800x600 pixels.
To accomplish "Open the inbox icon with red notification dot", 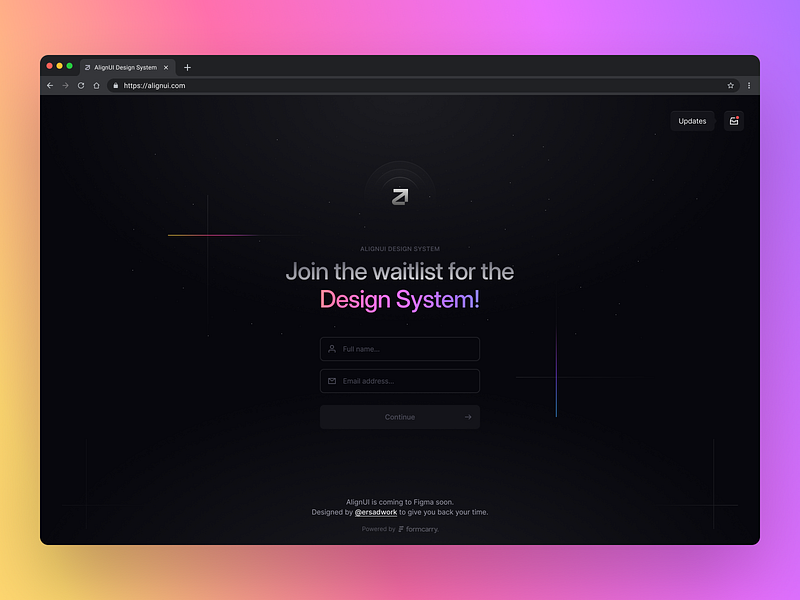I will click(x=733, y=120).
